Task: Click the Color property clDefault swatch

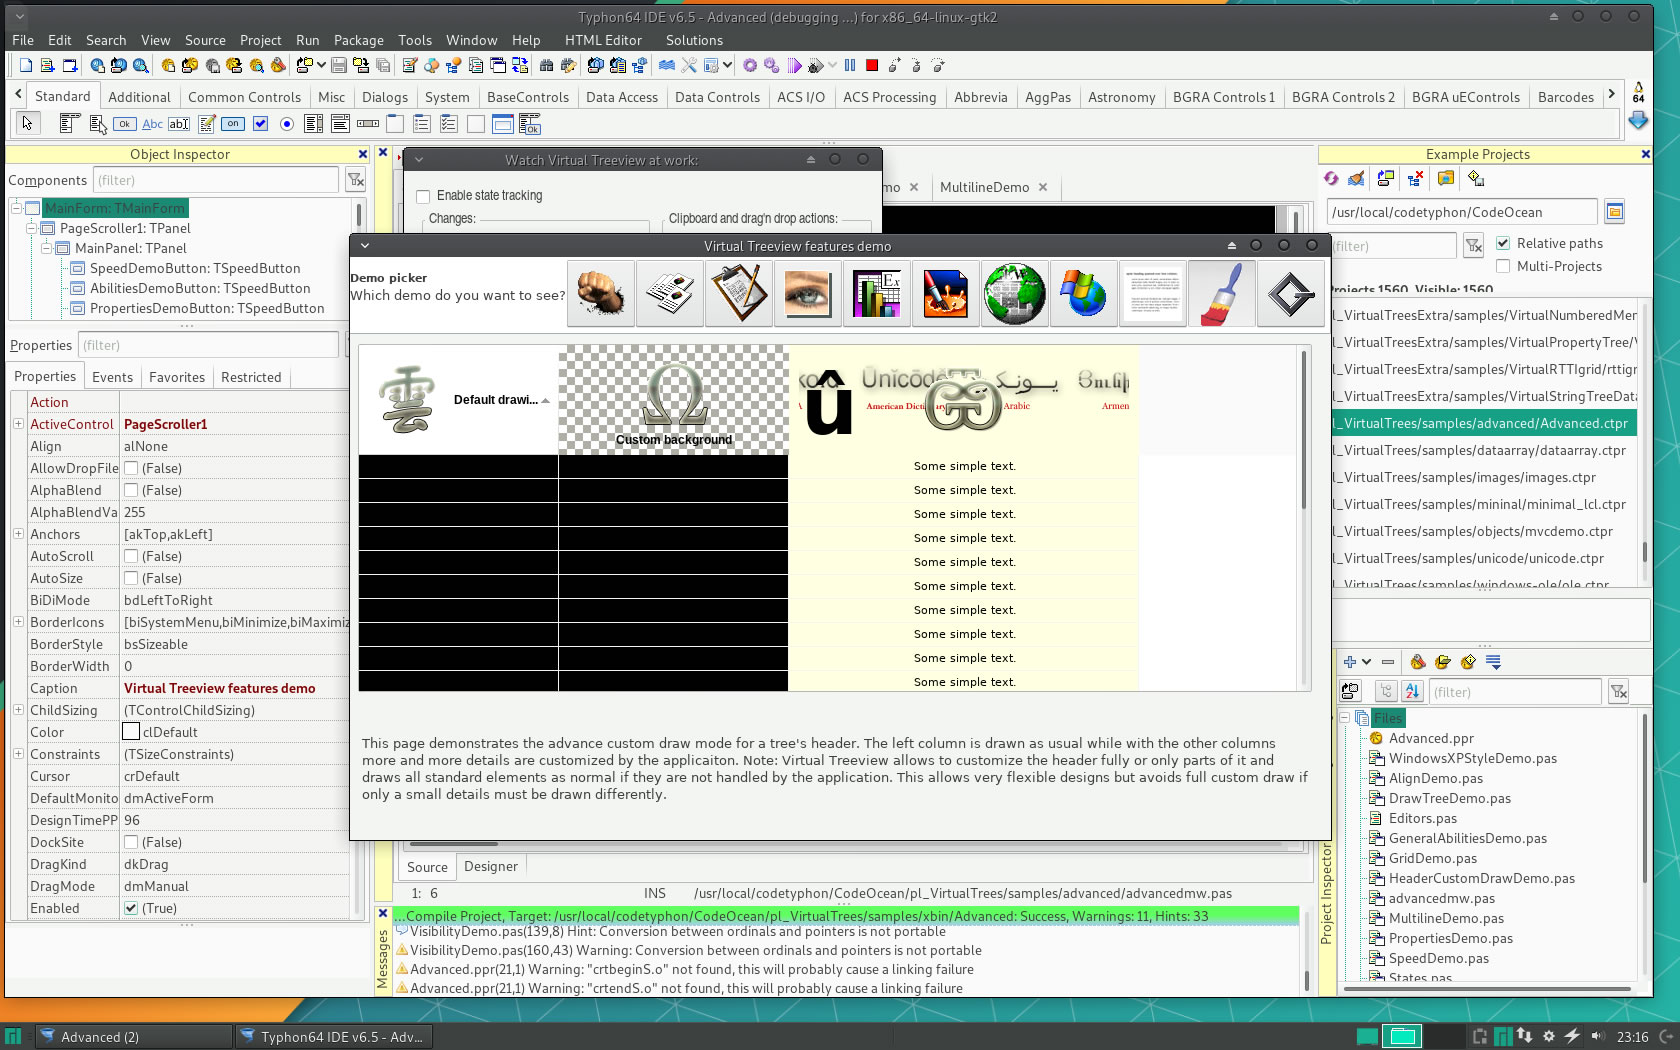Action: [131, 732]
